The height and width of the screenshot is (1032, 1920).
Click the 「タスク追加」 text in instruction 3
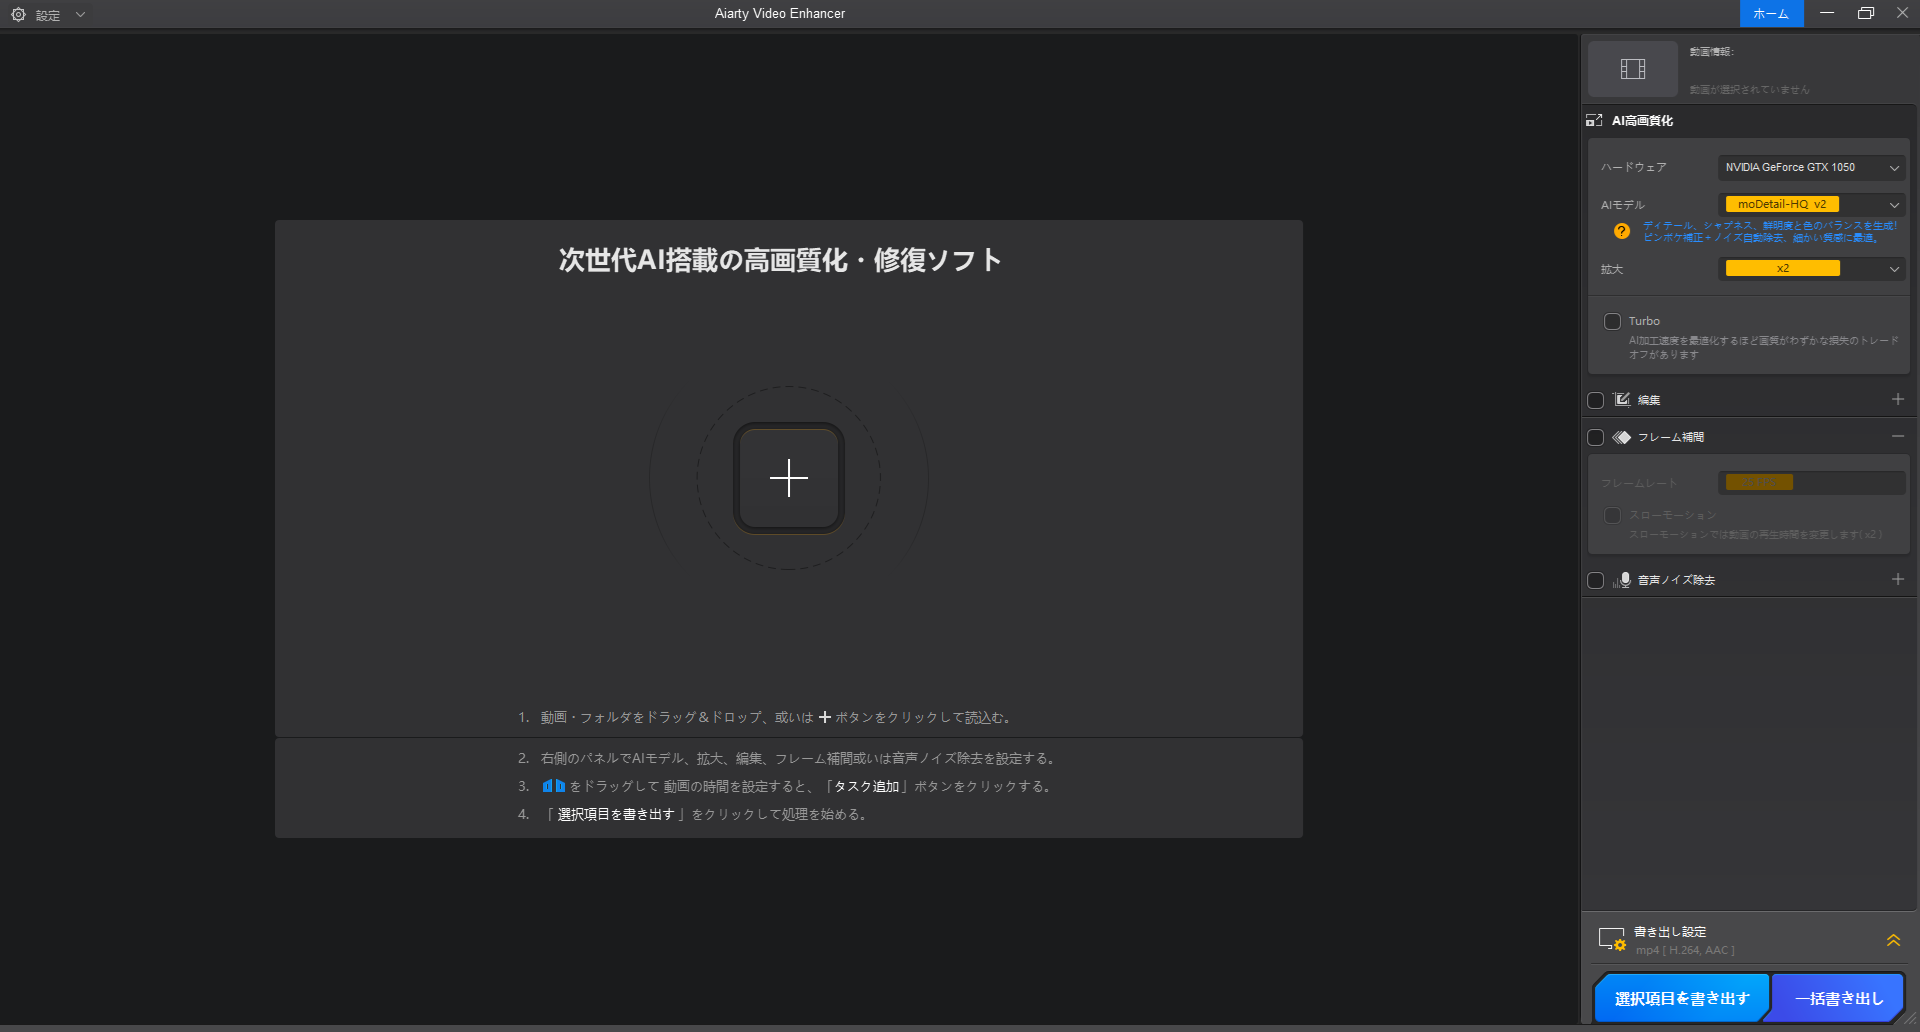(x=867, y=786)
